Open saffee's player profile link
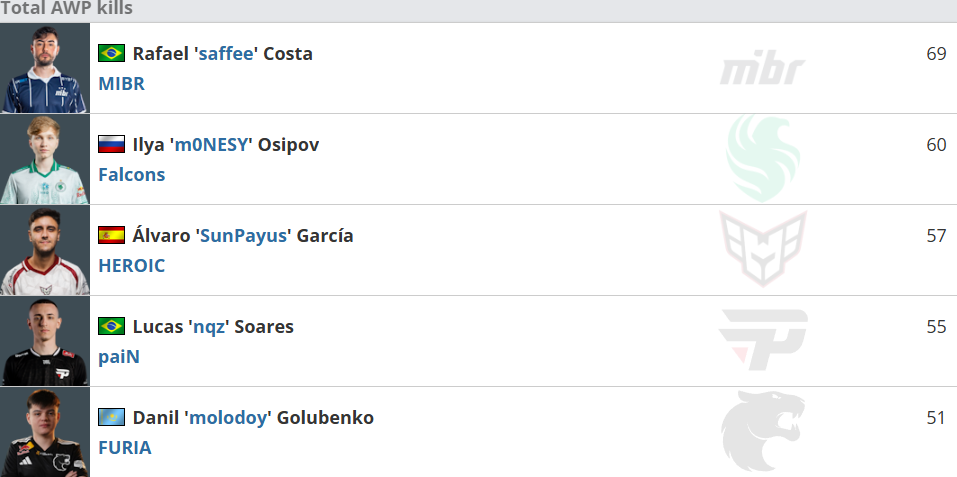This screenshot has width=957, height=477. pyautogui.click(x=226, y=54)
